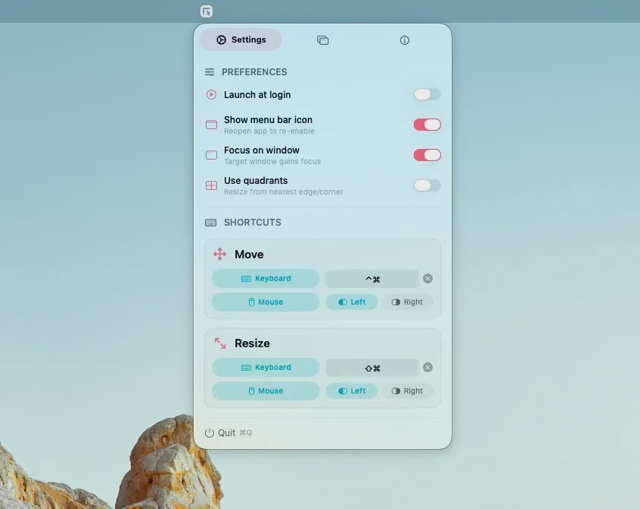Click the PREFERENCES heading
Screen dimensions: 640x509
click(x=254, y=72)
